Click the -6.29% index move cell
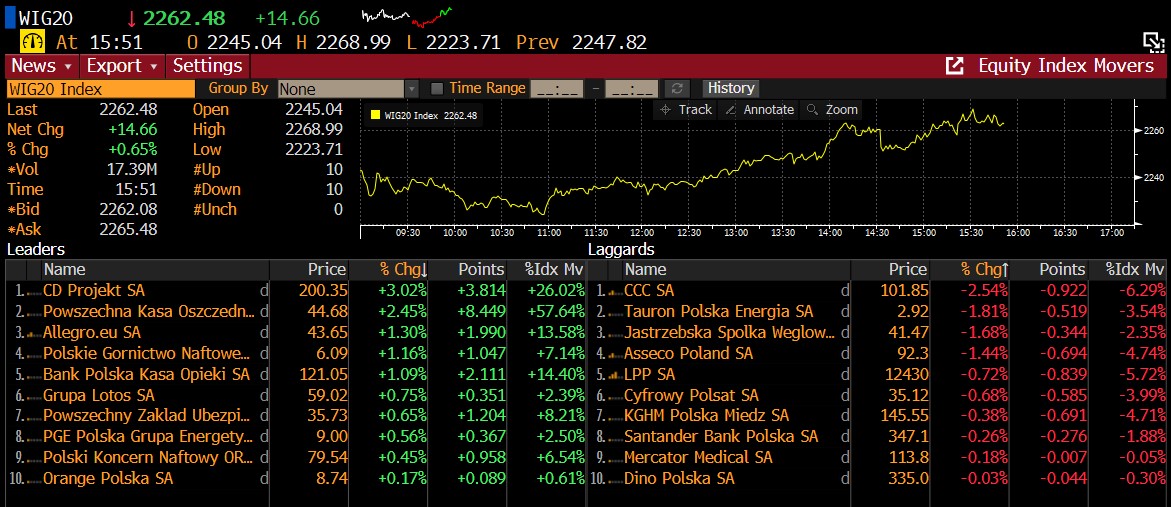Image resolution: width=1171 pixels, height=507 pixels. click(1143, 290)
